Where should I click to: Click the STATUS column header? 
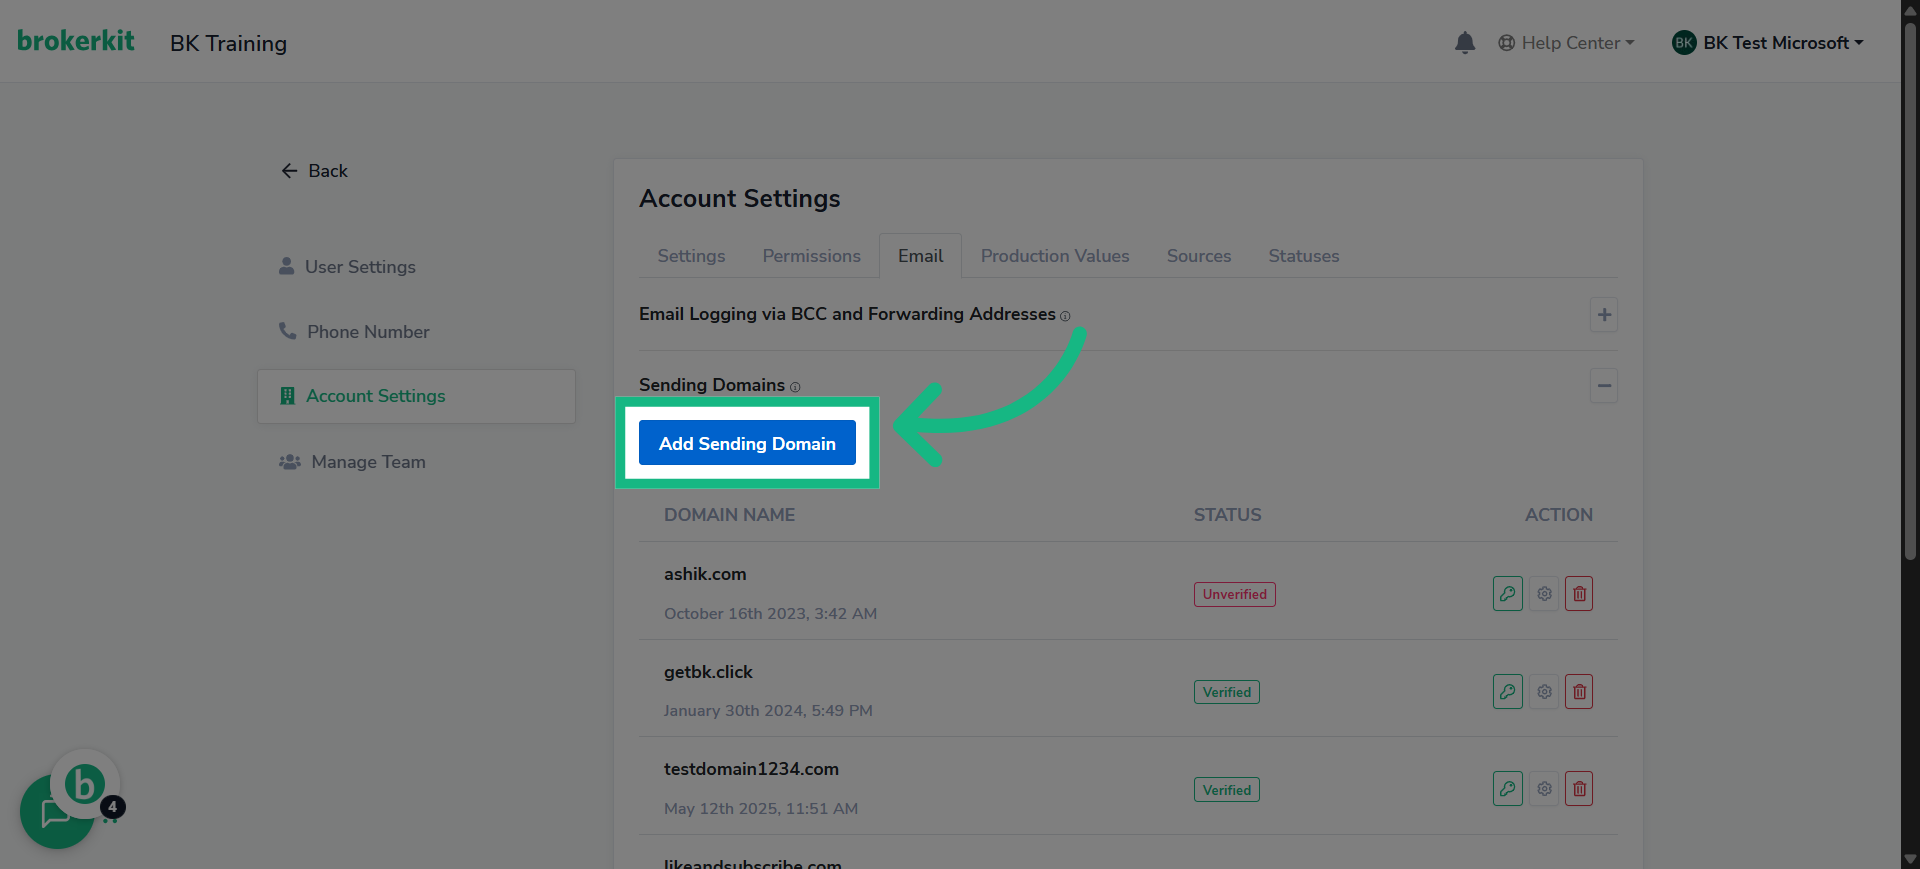coord(1227,515)
